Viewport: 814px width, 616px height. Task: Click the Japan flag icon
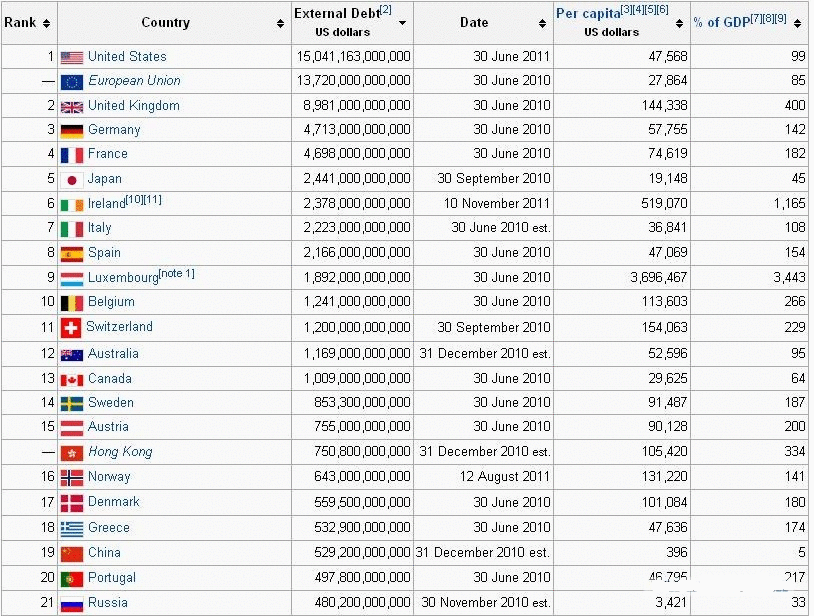tap(72, 180)
